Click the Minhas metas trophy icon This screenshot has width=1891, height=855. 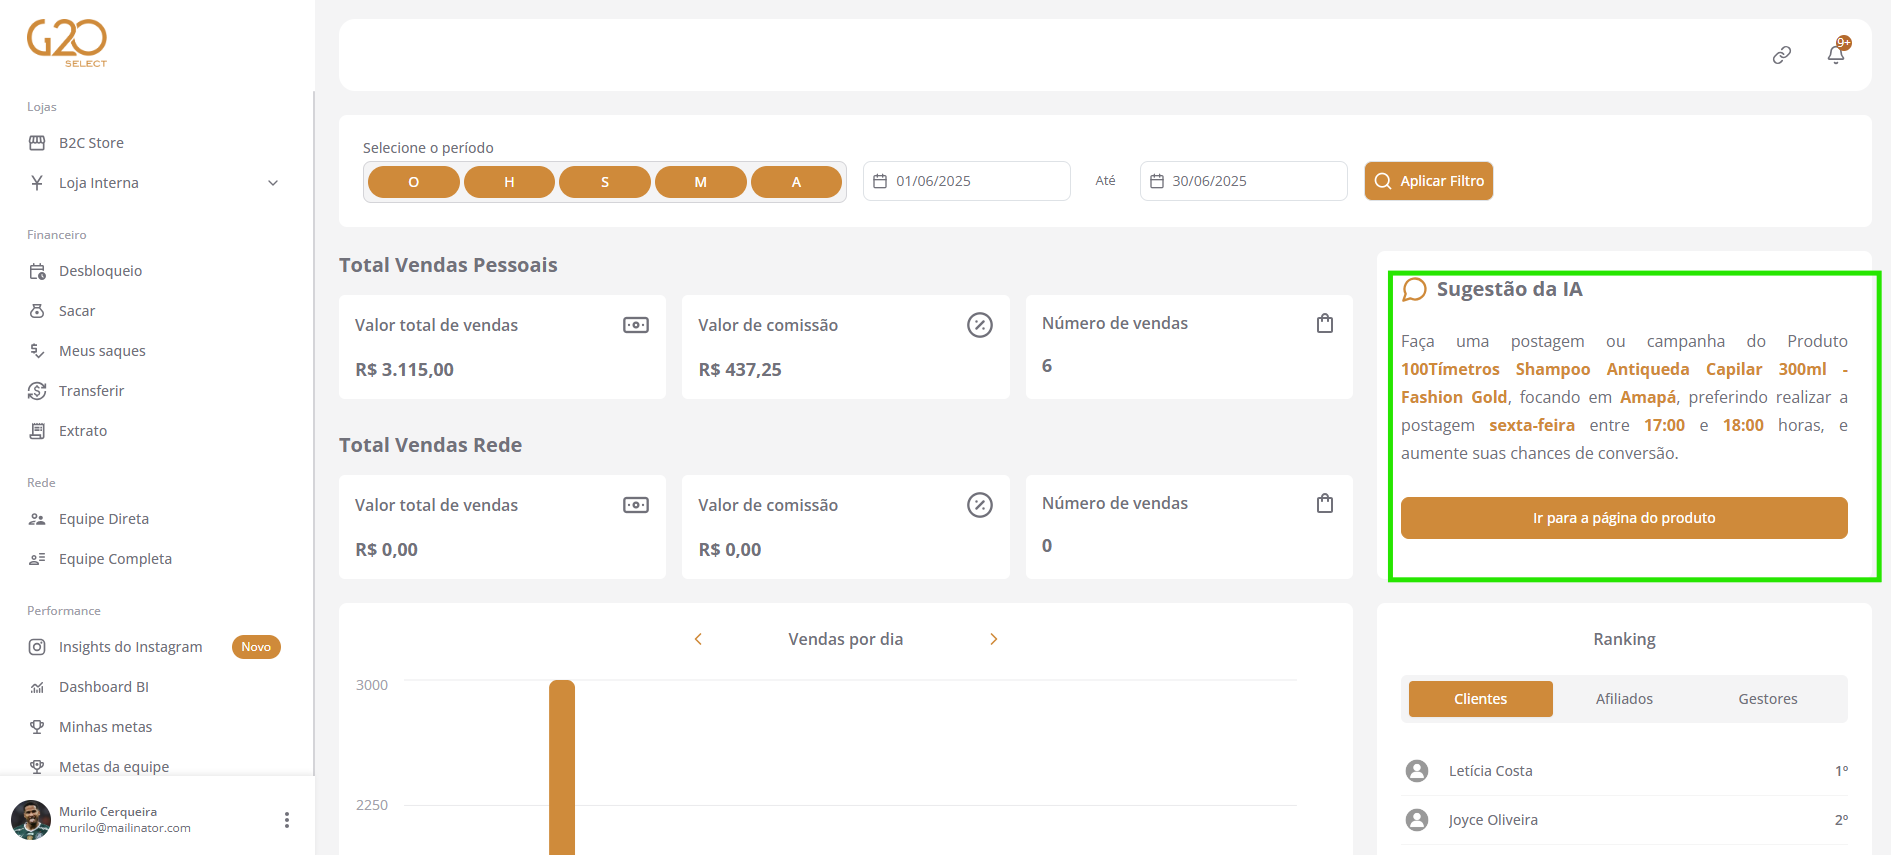click(x=37, y=727)
